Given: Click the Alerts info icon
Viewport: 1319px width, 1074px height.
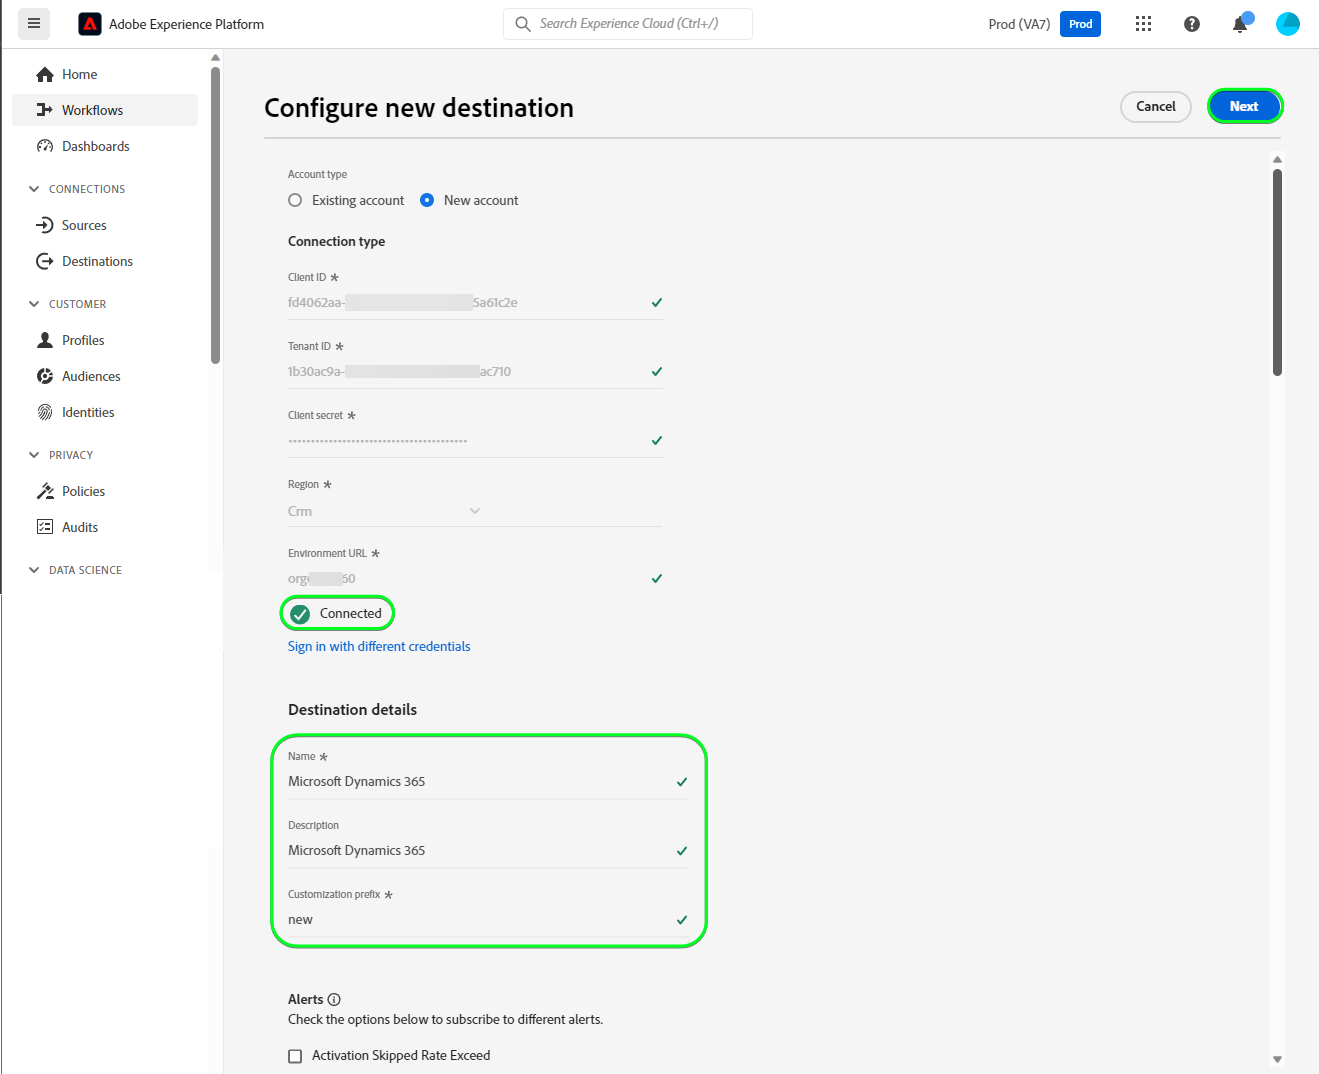Looking at the screenshot, I should click(334, 999).
